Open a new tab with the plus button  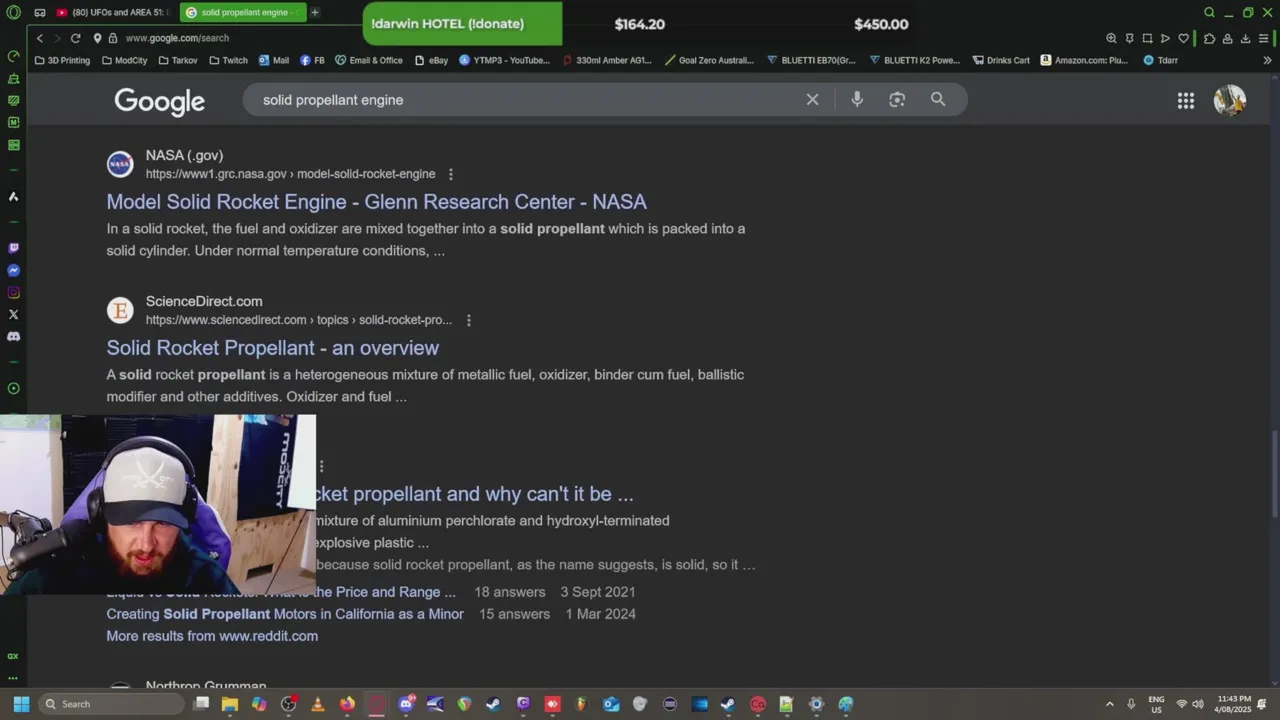coord(315,12)
